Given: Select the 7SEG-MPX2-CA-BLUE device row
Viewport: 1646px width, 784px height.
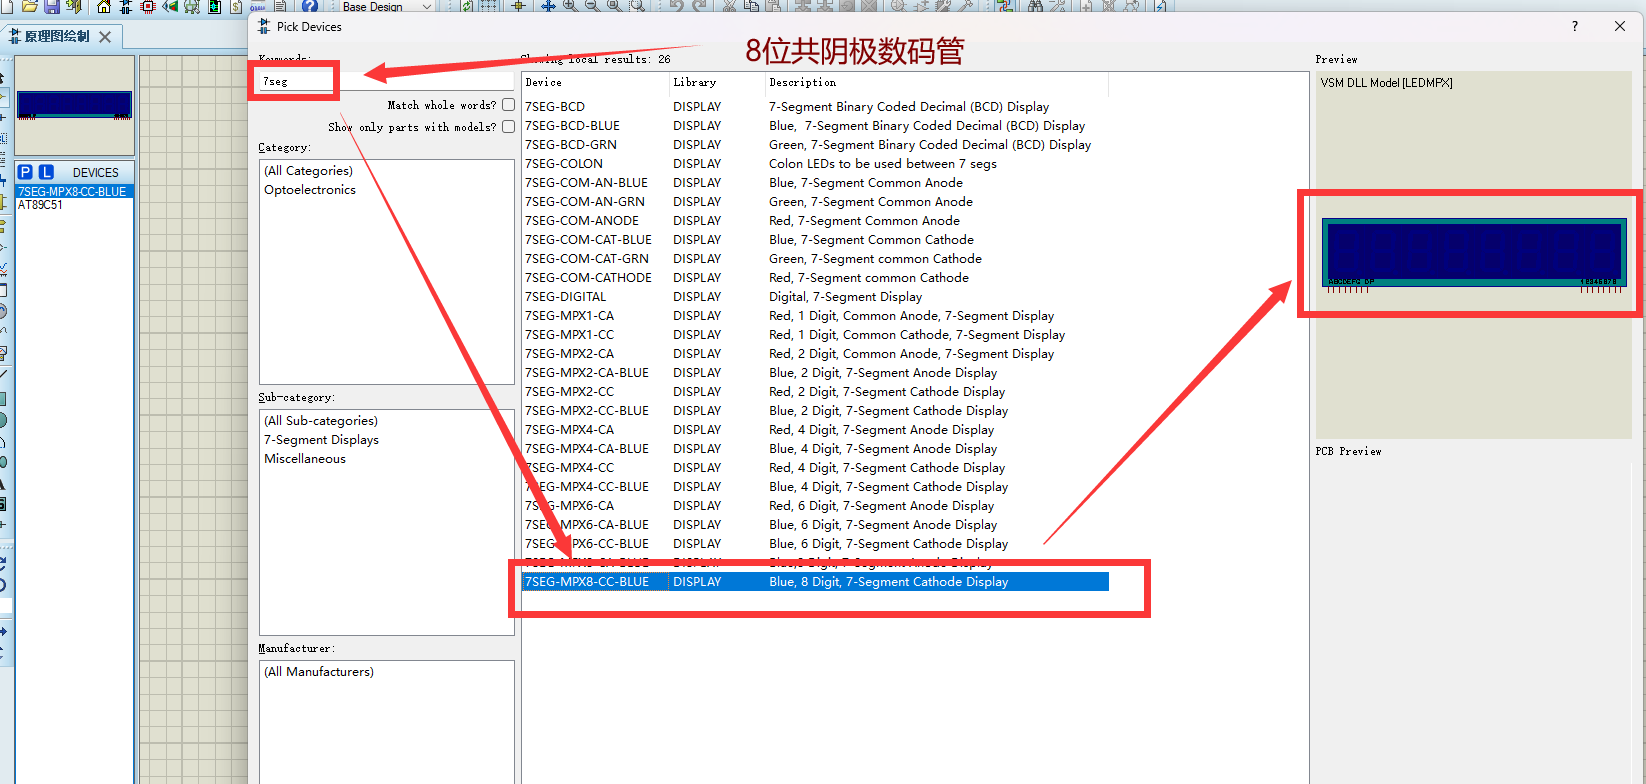Looking at the screenshot, I should tap(815, 373).
